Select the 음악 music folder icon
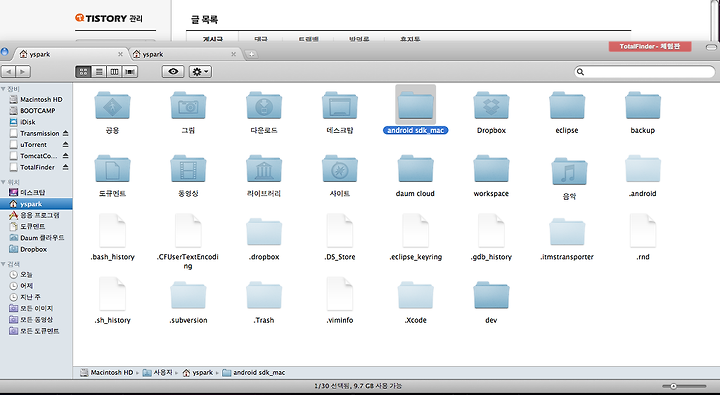Image resolution: width=720 pixels, height=395 pixels. point(569,172)
